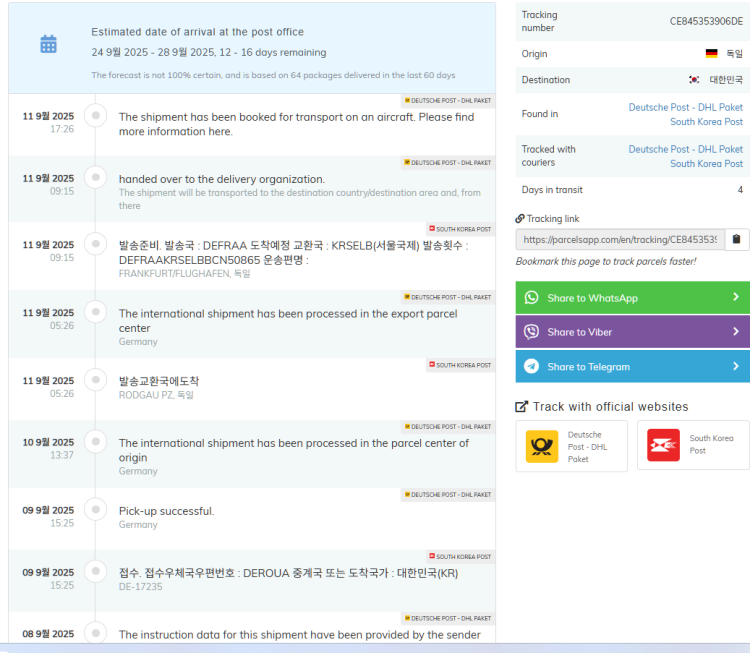Click the German flag icon beside Origin

pyautogui.click(x=711, y=54)
